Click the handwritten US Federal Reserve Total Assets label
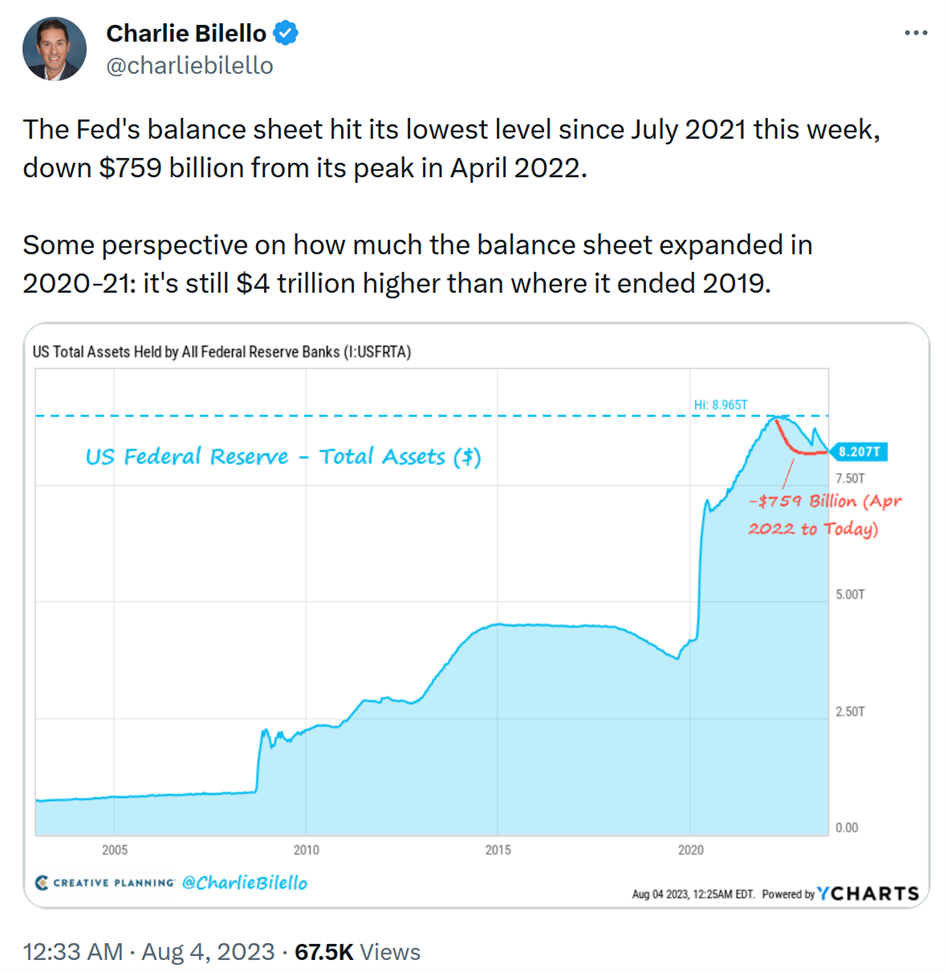Image resolution: width=947 pixels, height=972 pixels. 282,457
